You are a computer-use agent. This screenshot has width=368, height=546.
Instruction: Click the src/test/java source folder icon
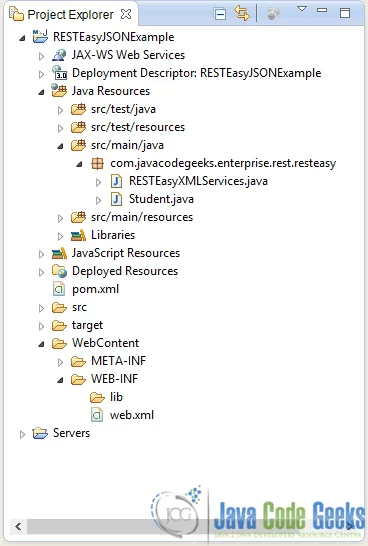click(x=78, y=109)
